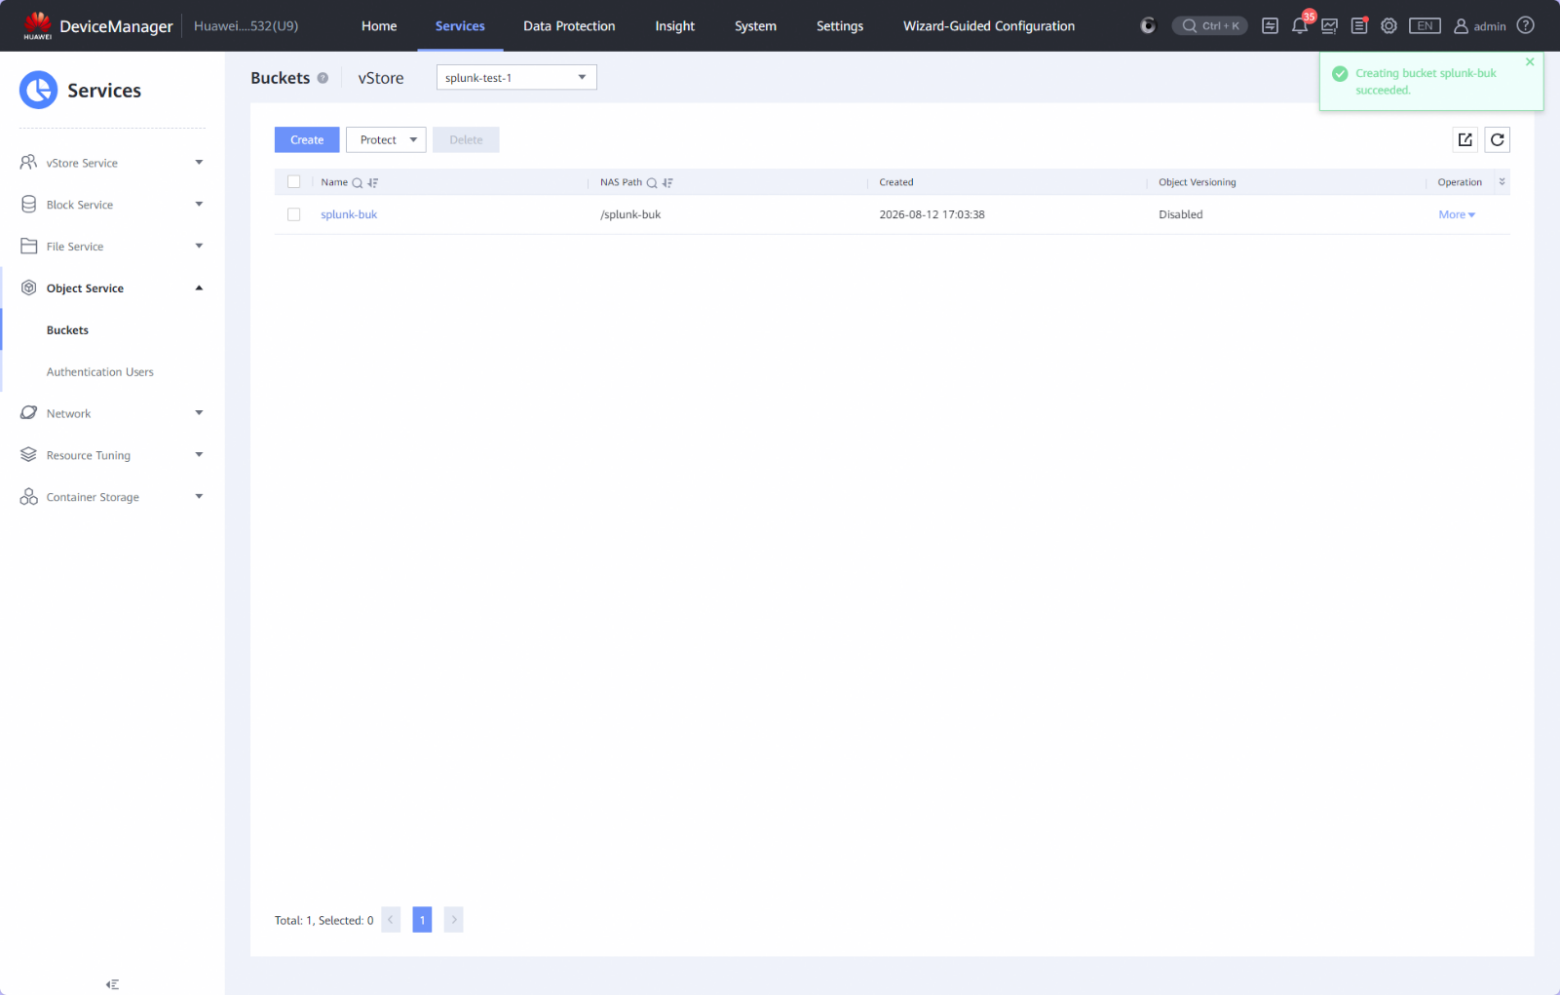The height and width of the screenshot is (995, 1560).
Task: Expand the Block Service arrow
Action: pos(199,204)
